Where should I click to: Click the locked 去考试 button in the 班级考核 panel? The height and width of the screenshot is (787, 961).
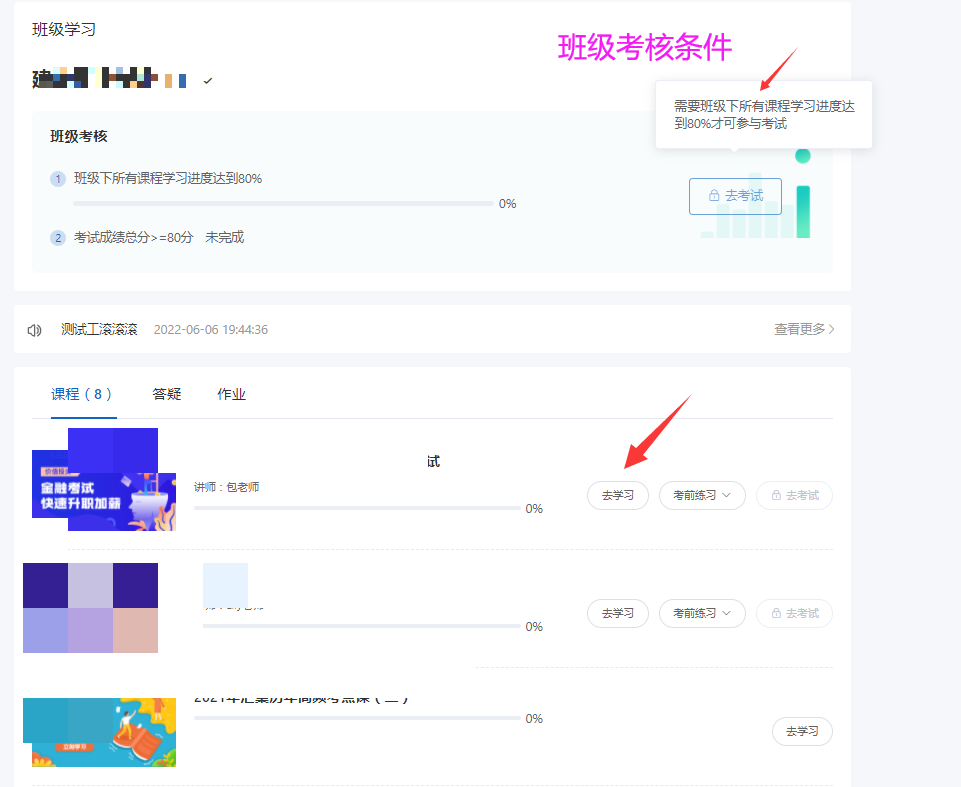[x=735, y=196]
